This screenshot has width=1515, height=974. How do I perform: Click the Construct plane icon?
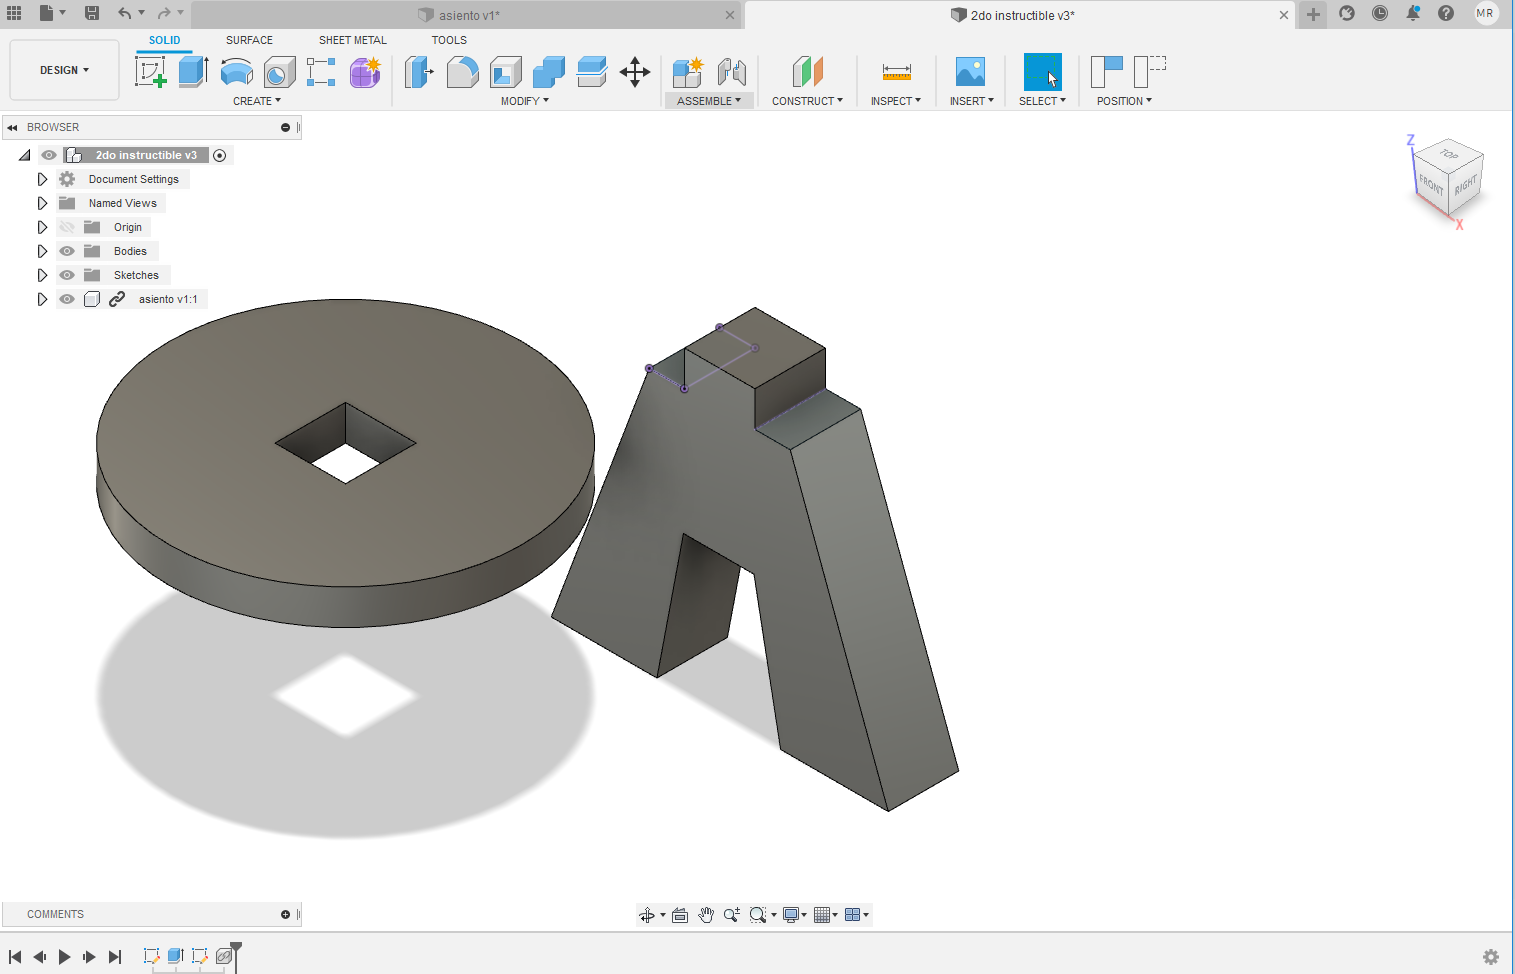[x=807, y=72]
